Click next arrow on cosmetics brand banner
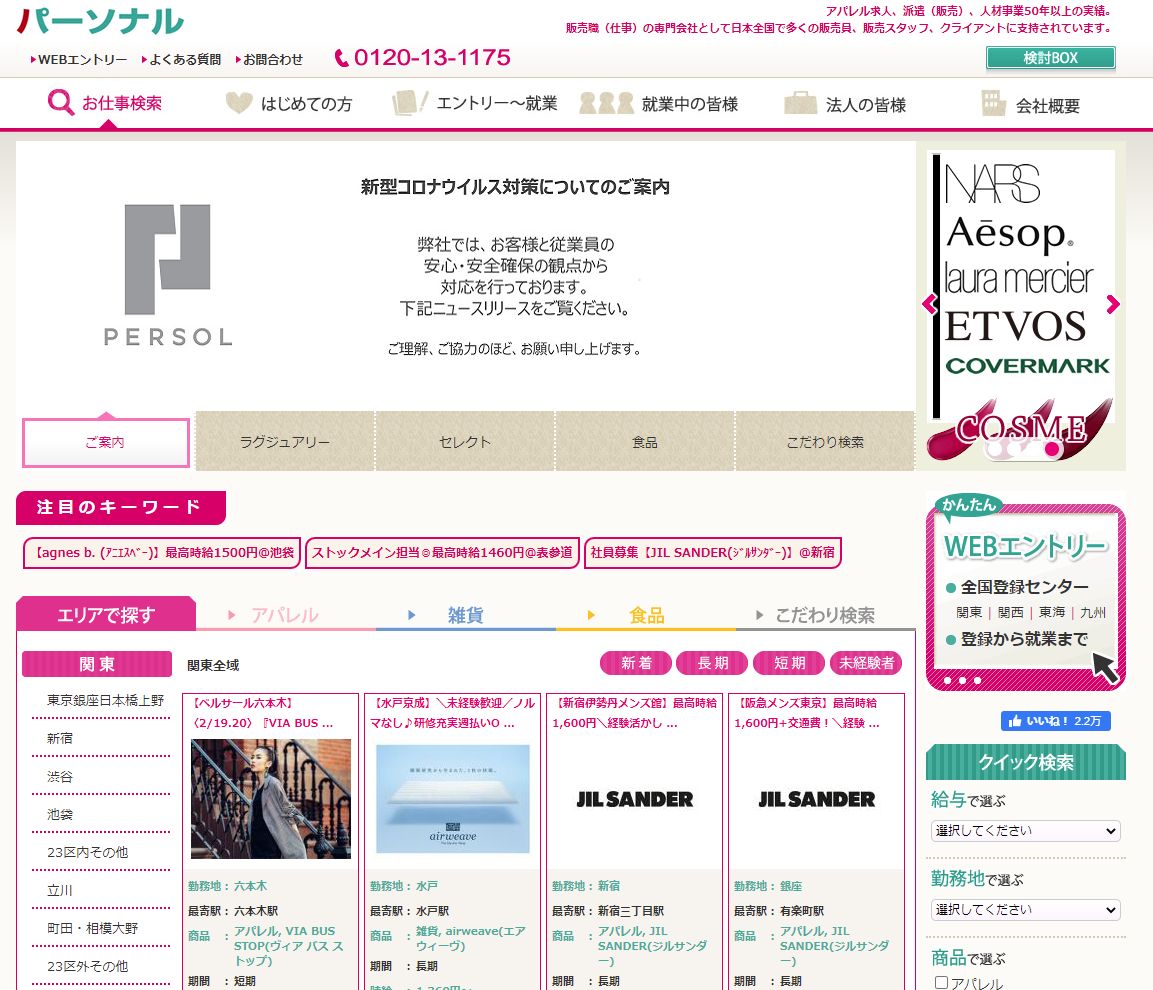Screen dimensions: 1153x990 click(1113, 304)
